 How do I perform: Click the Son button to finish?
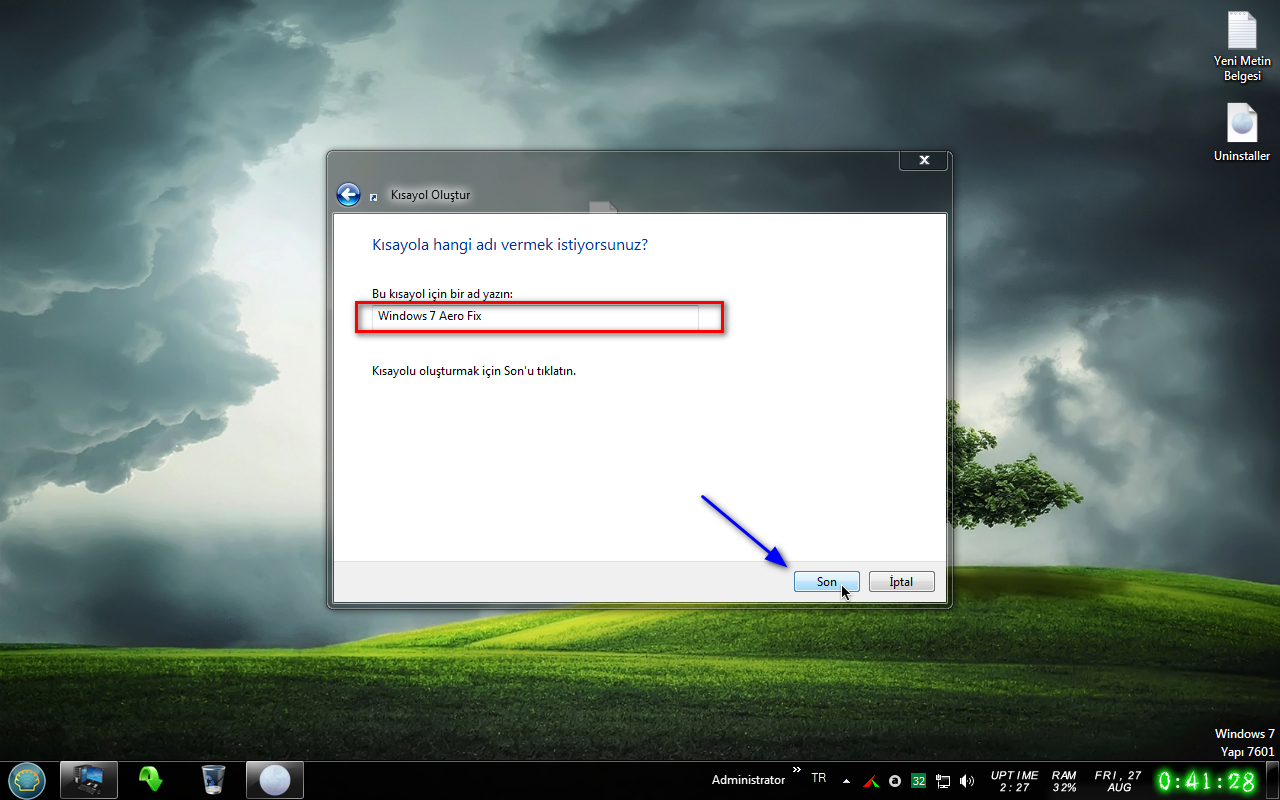(x=826, y=582)
